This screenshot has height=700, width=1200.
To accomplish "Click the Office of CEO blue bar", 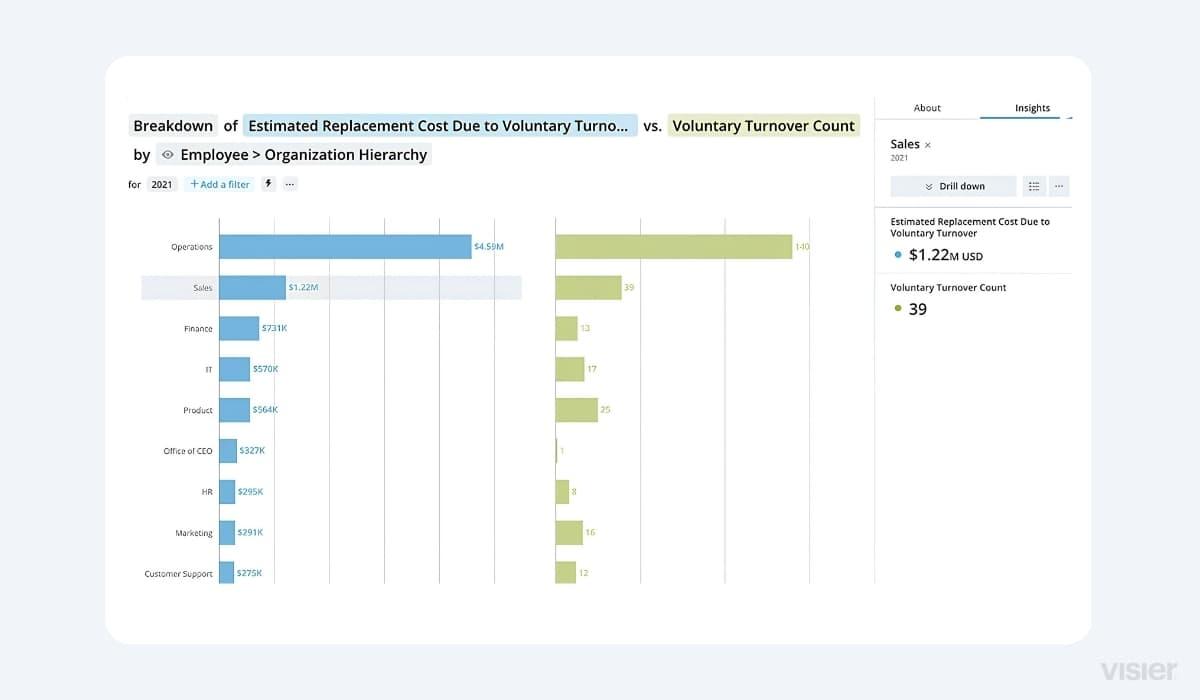I will 228,451.
